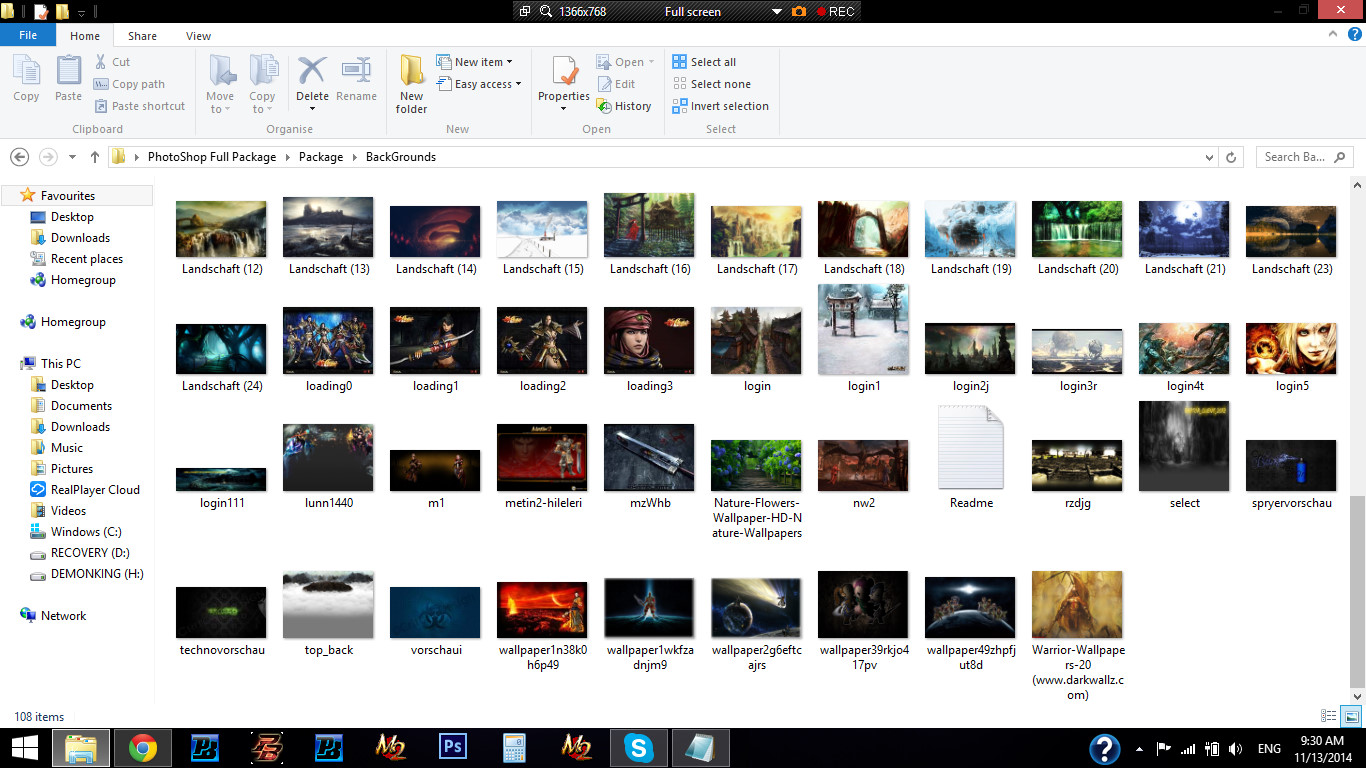Click the Windows Start button

[25, 748]
